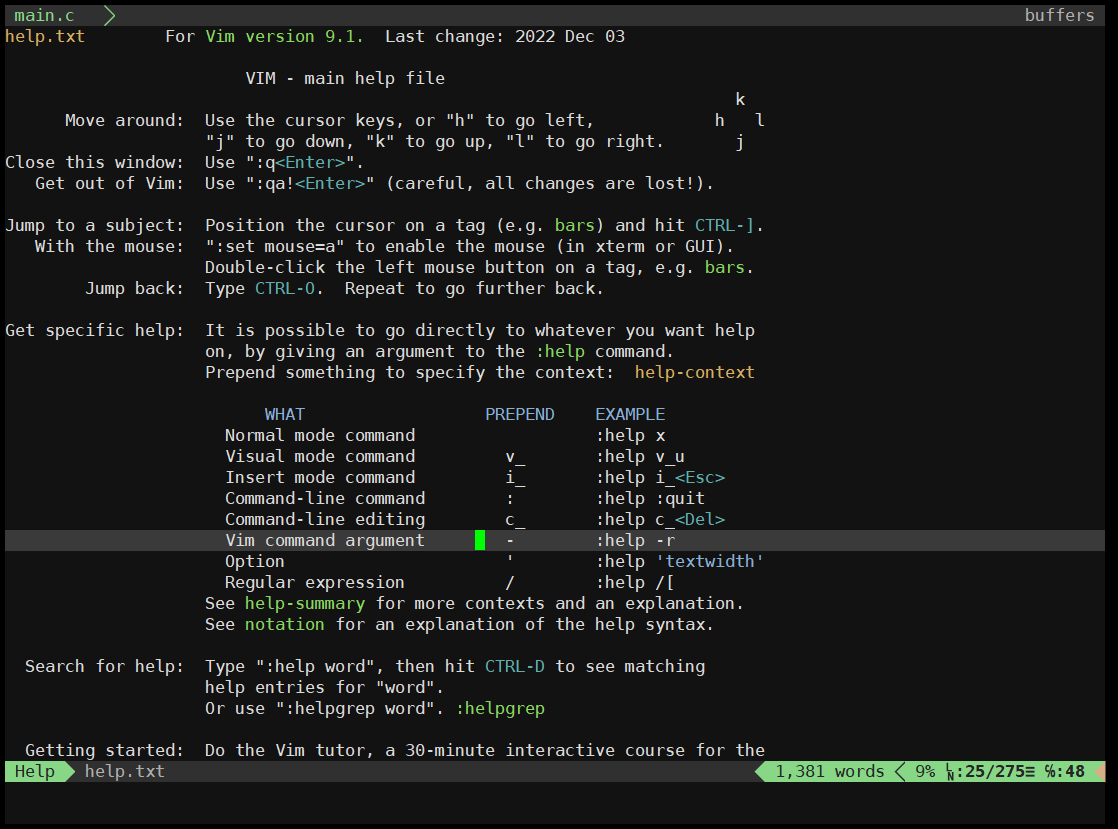This screenshot has height=829, width=1118.
Task: Follow the CTRL-] tag link
Action: coord(724,225)
